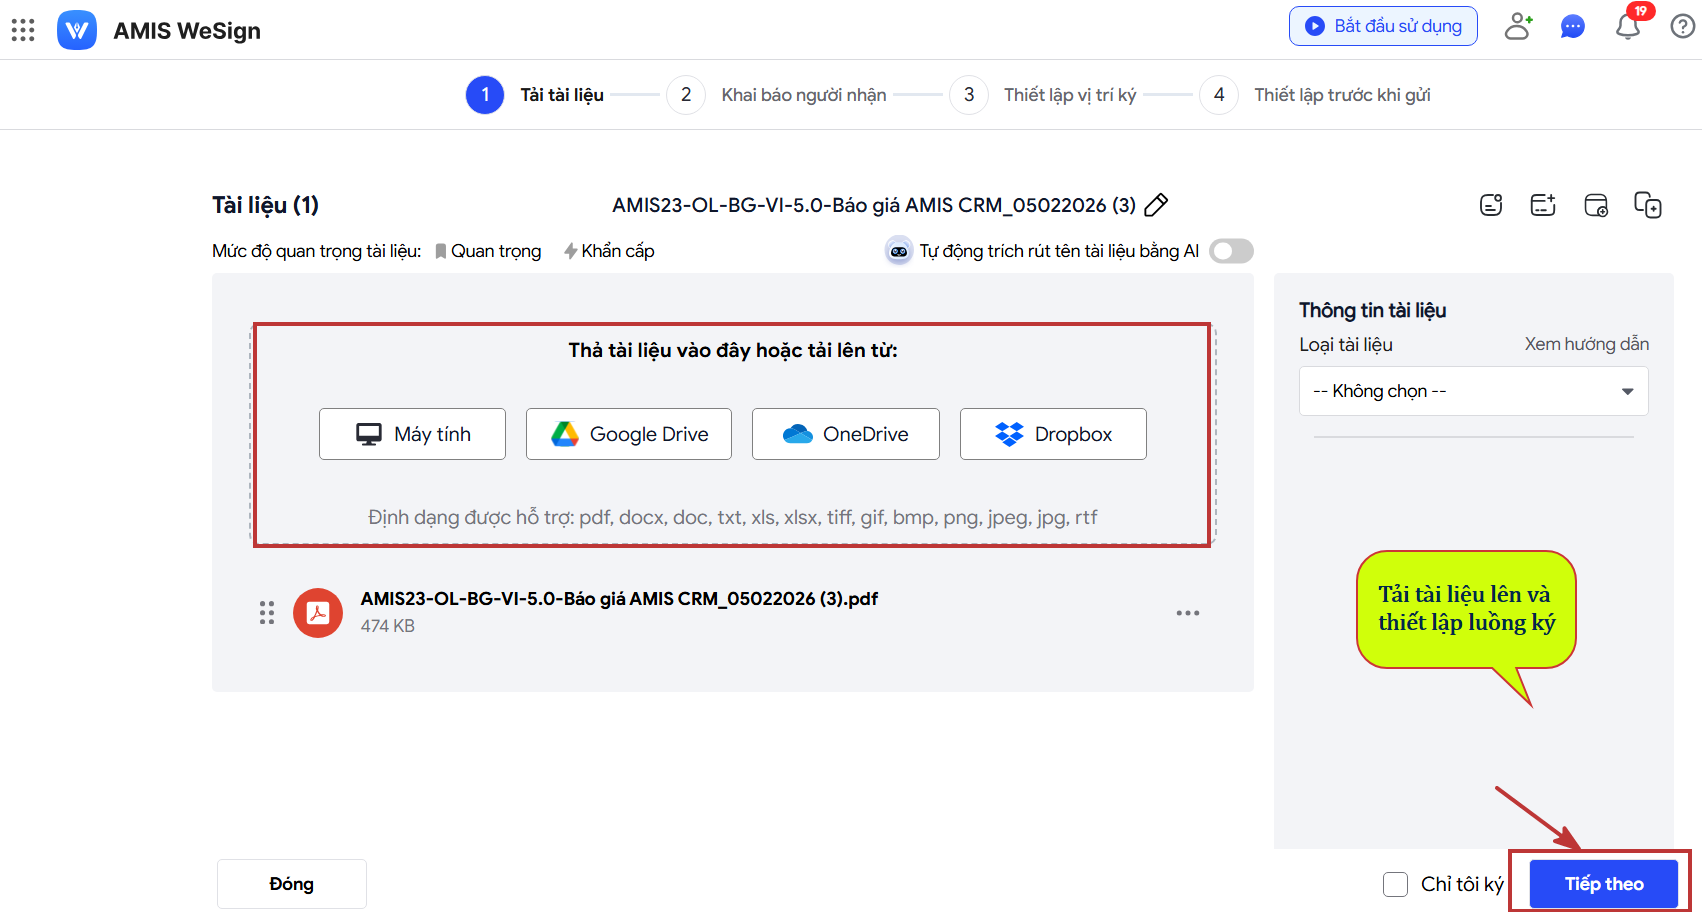This screenshot has height=912, width=1702.
Task: Grab the drag handle of the PDF row
Action: pos(267,613)
